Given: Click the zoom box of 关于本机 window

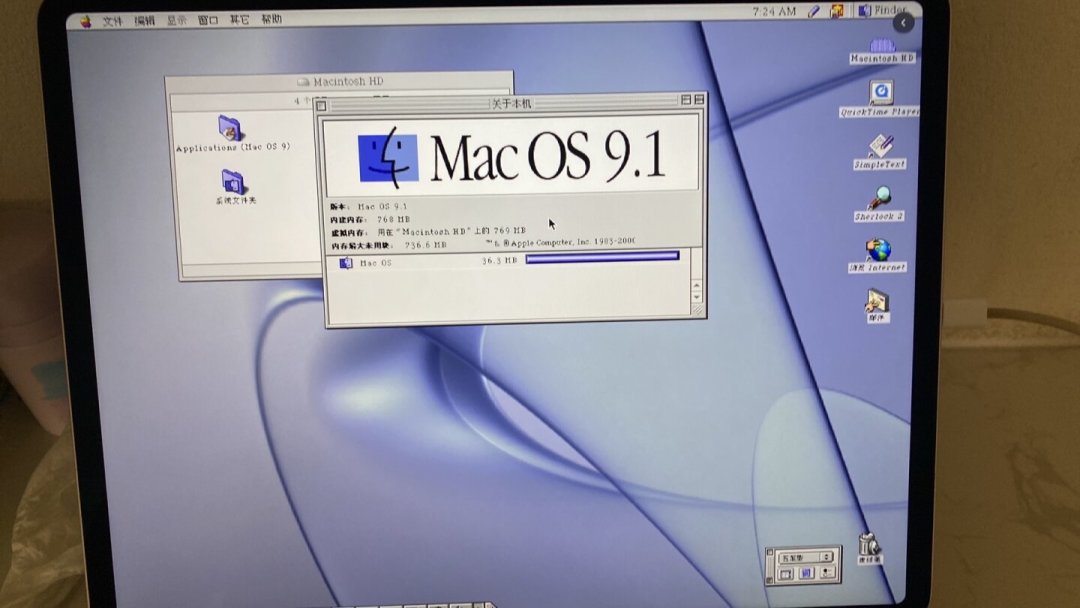Looking at the screenshot, I should (x=686, y=100).
